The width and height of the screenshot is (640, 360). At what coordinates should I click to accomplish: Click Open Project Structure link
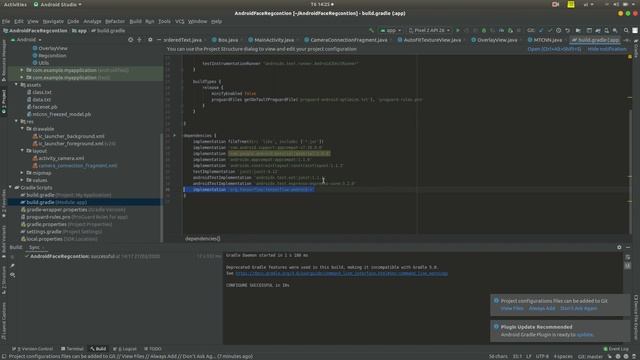click(x=554, y=49)
